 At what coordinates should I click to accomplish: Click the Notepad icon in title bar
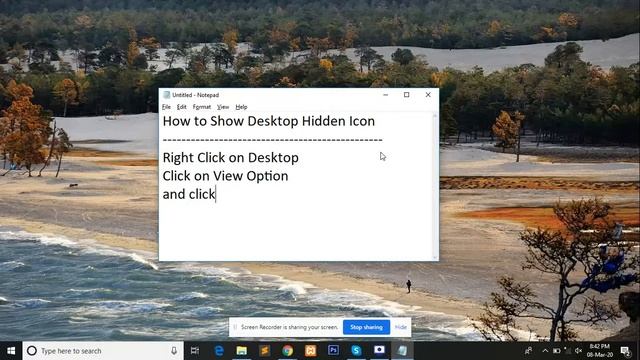(x=167, y=95)
